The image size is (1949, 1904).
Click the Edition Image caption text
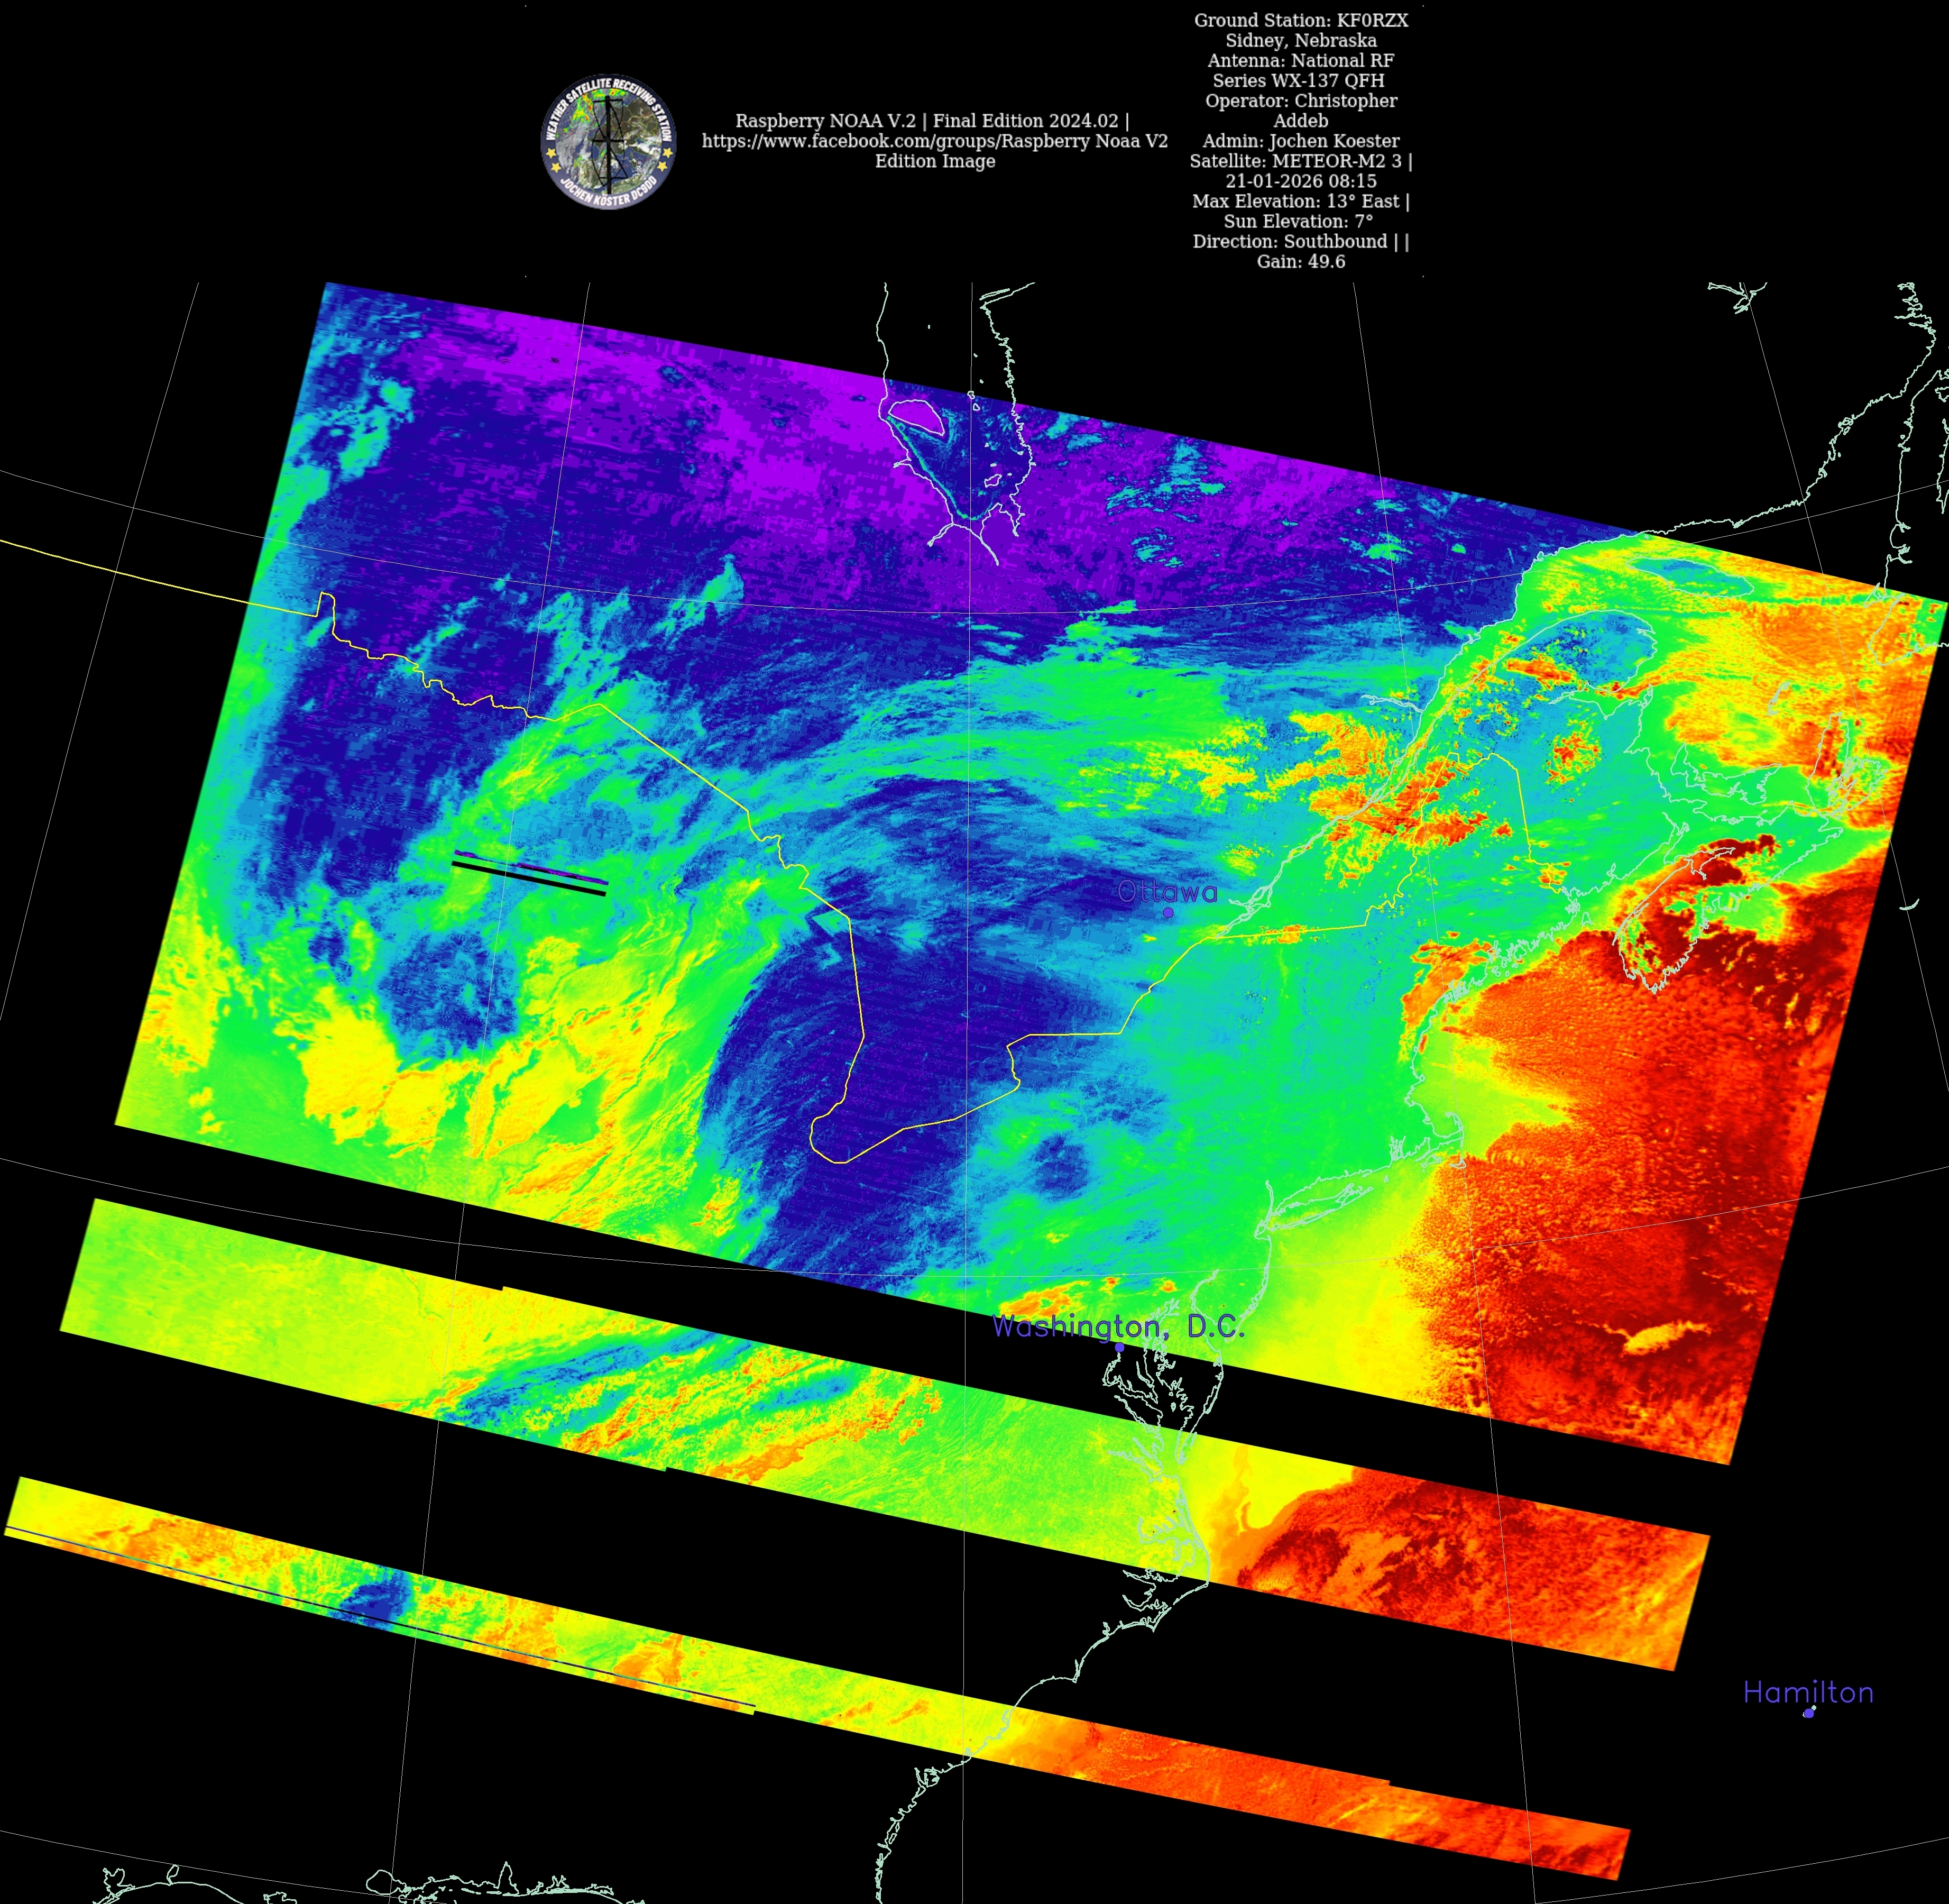(935, 161)
